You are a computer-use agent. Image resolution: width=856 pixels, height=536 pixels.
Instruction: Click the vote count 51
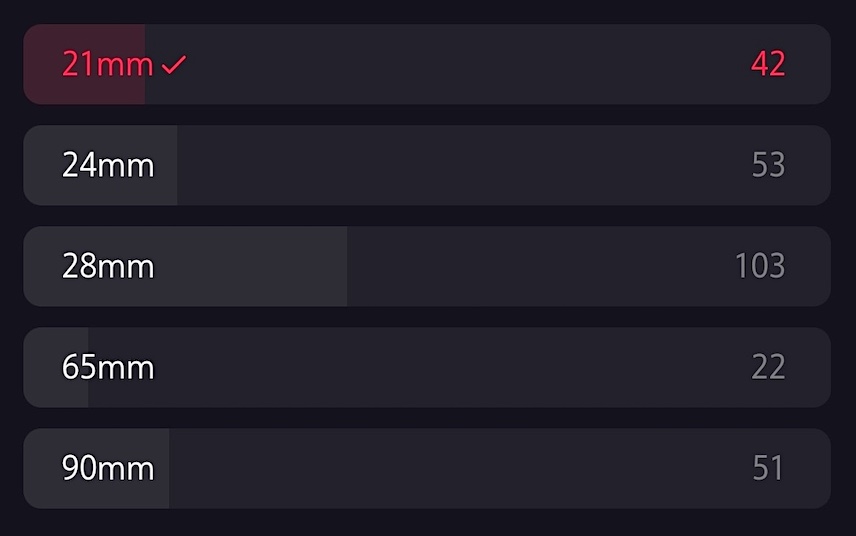click(768, 468)
